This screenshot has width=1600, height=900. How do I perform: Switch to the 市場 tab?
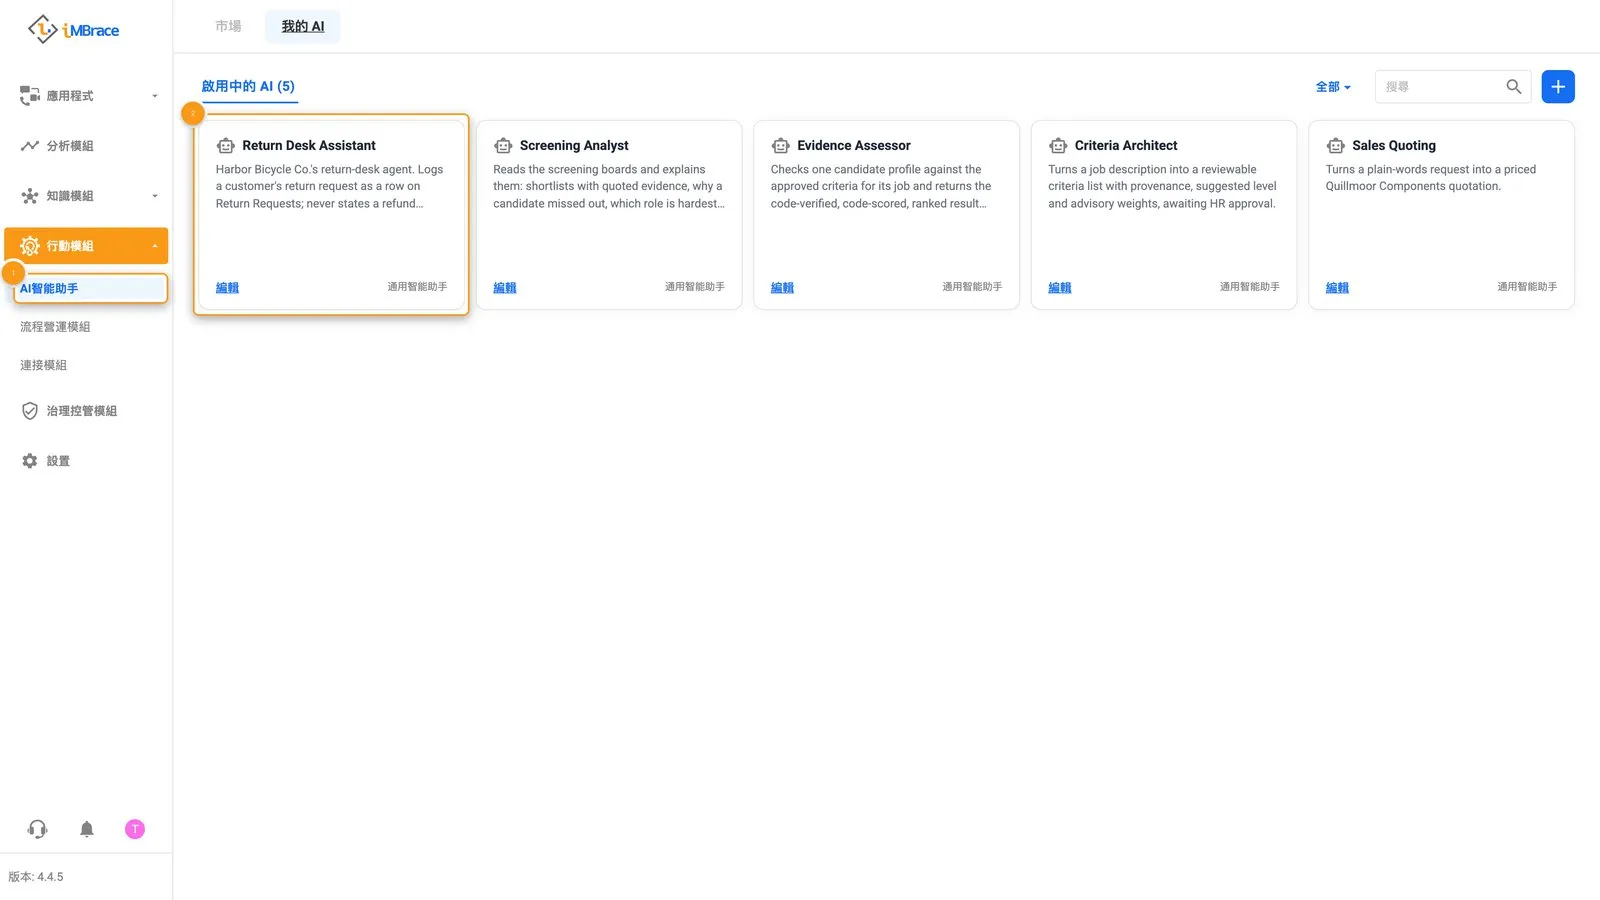[228, 26]
